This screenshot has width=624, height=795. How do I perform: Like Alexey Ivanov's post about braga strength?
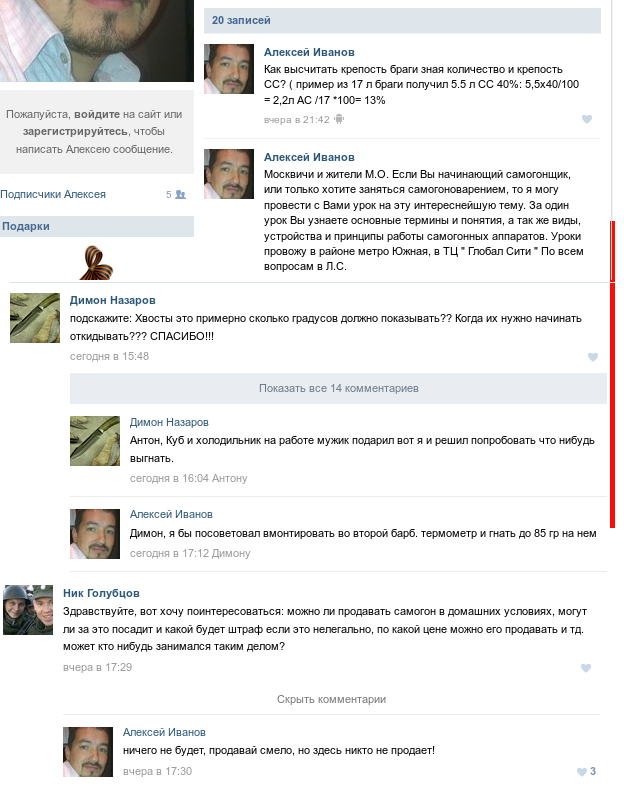(586, 119)
